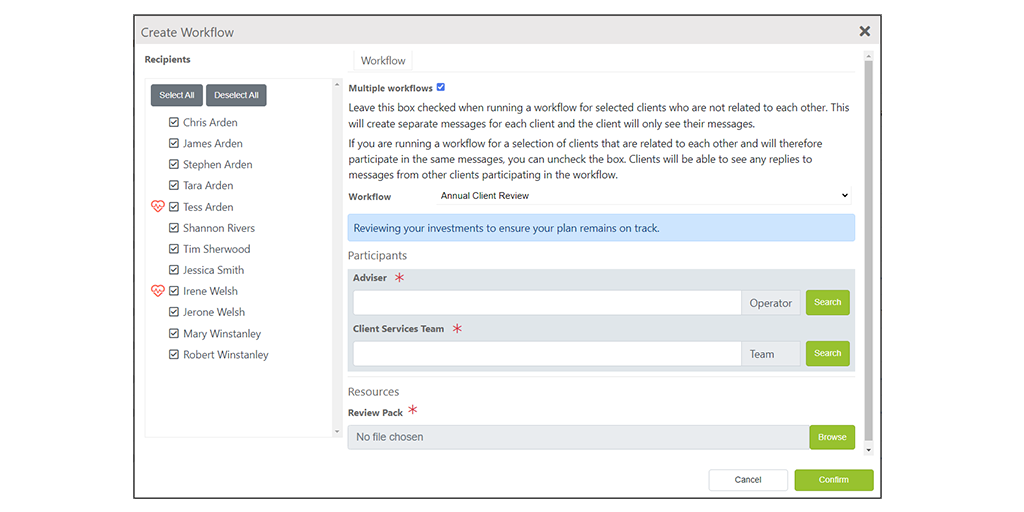This screenshot has height=512, width=1024.
Task: Click the Adviser input field
Action: 547,303
